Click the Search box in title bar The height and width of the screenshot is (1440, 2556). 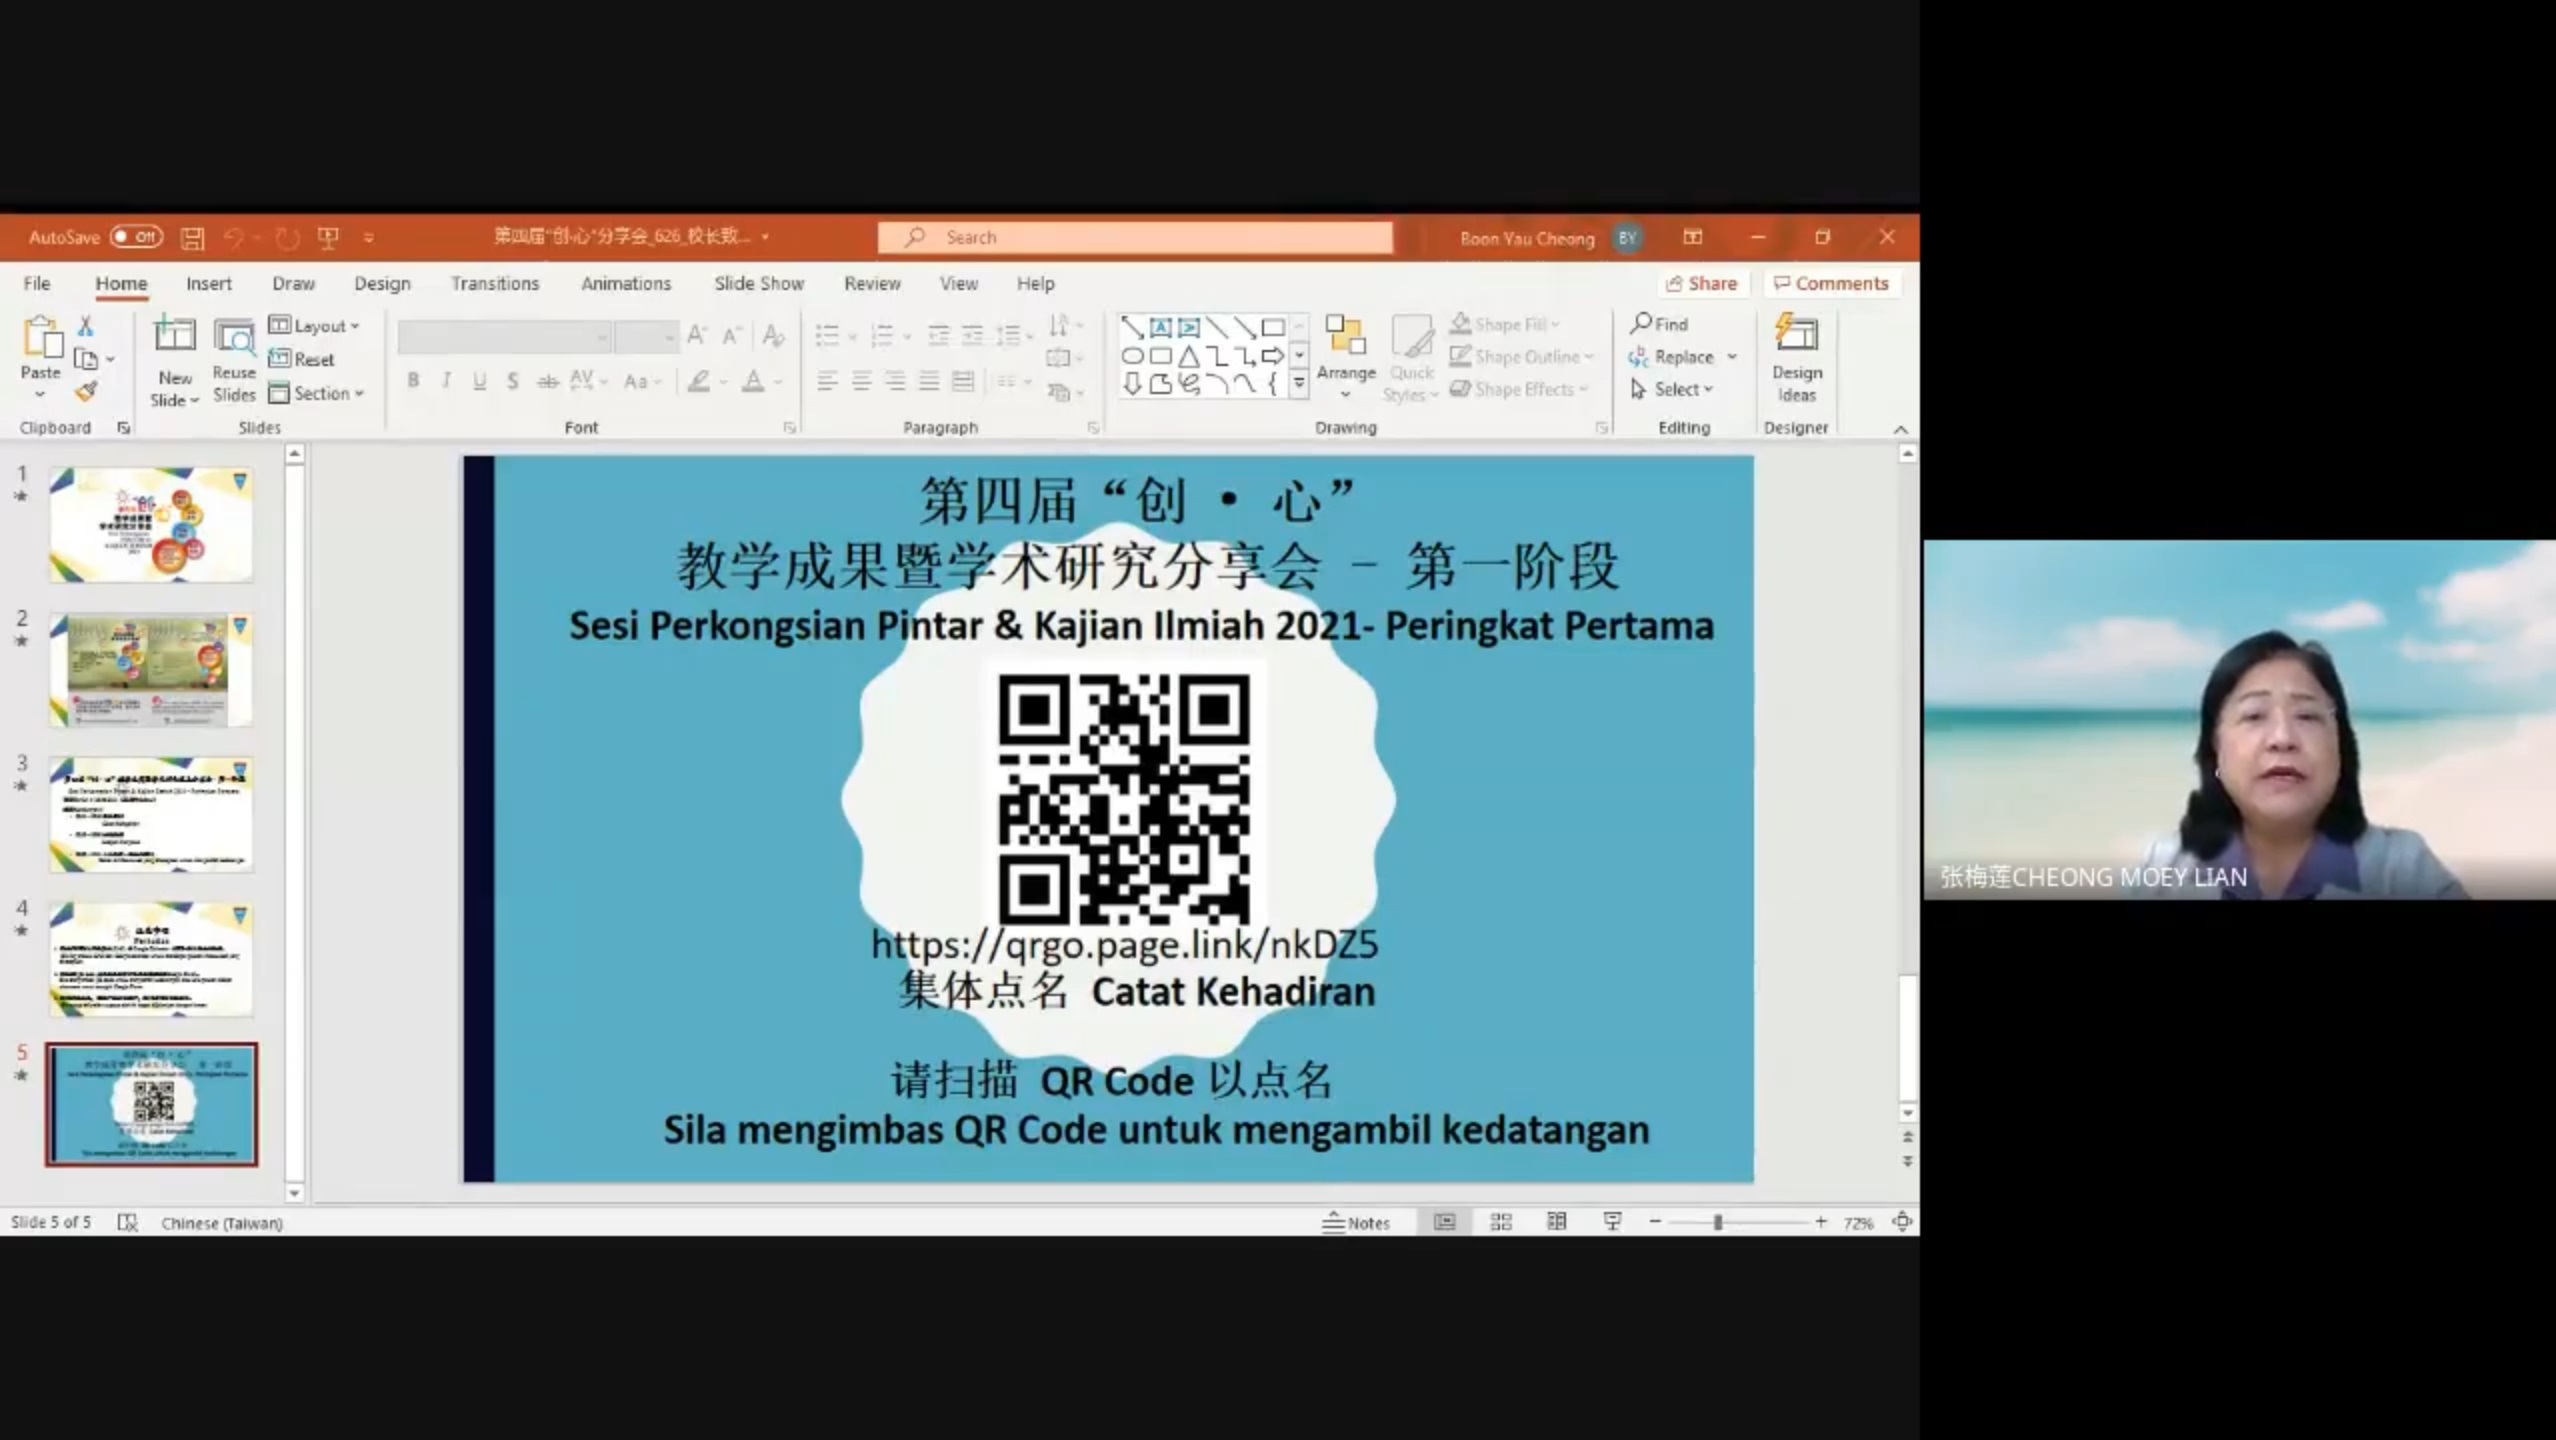[1135, 237]
